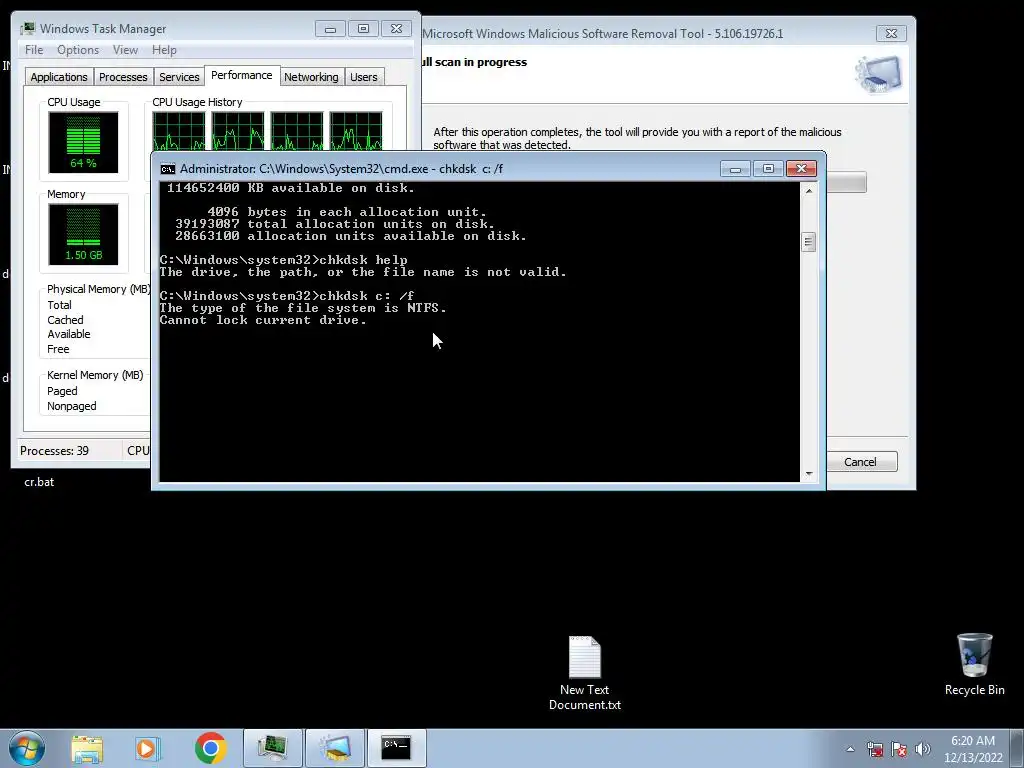
Task: Select New Text Document.txt desktop icon
Action: pyautogui.click(x=584, y=673)
